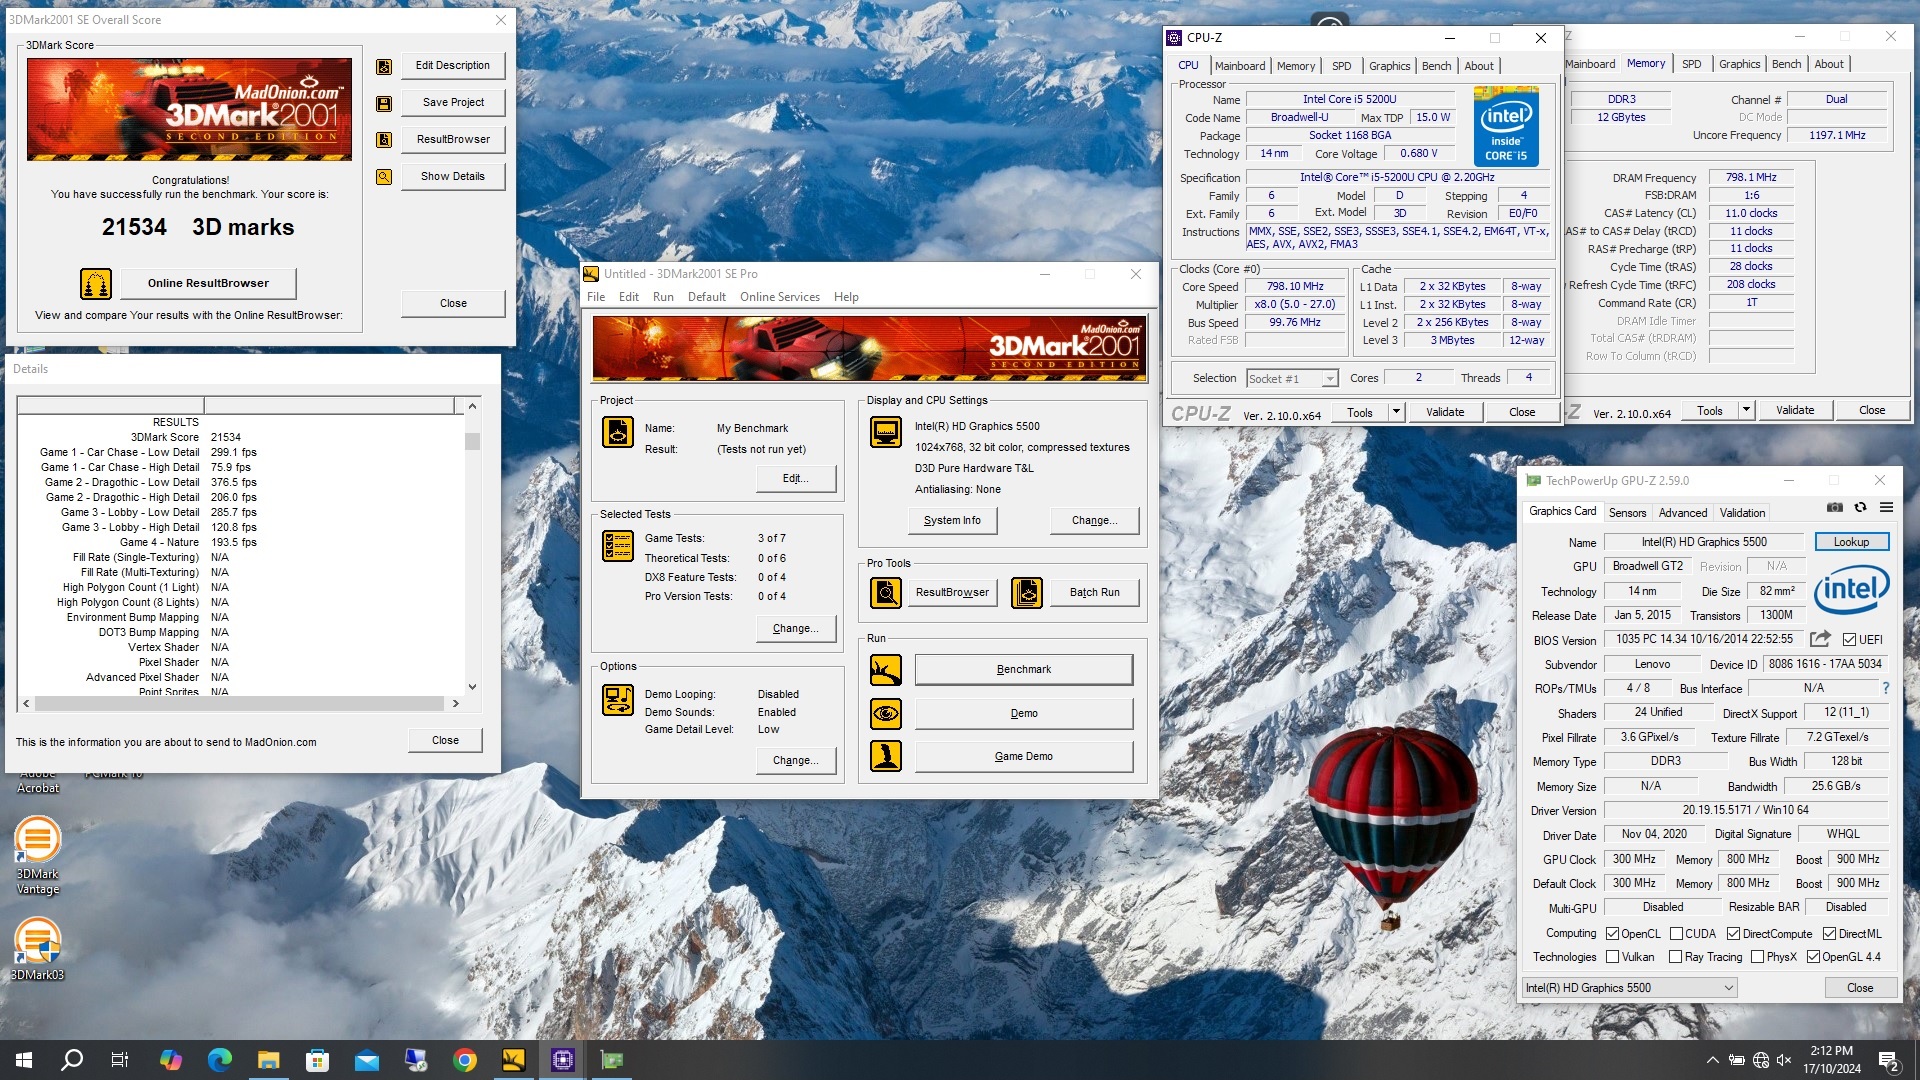Switch to the SPD tab in back CPU-Z window

tap(1691, 64)
